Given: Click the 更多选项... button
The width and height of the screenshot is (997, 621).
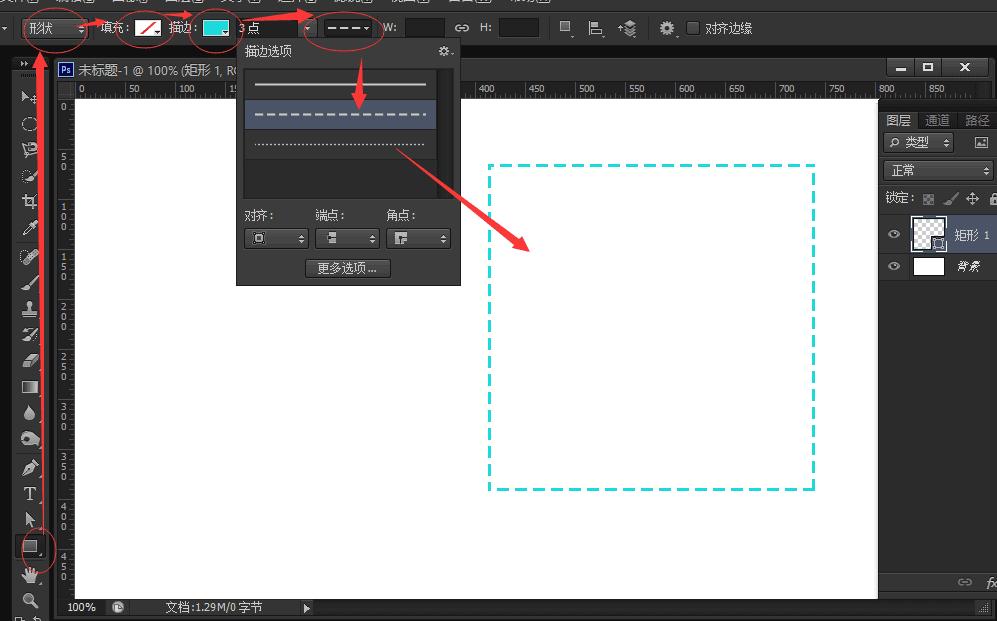Looking at the screenshot, I should click(347, 268).
